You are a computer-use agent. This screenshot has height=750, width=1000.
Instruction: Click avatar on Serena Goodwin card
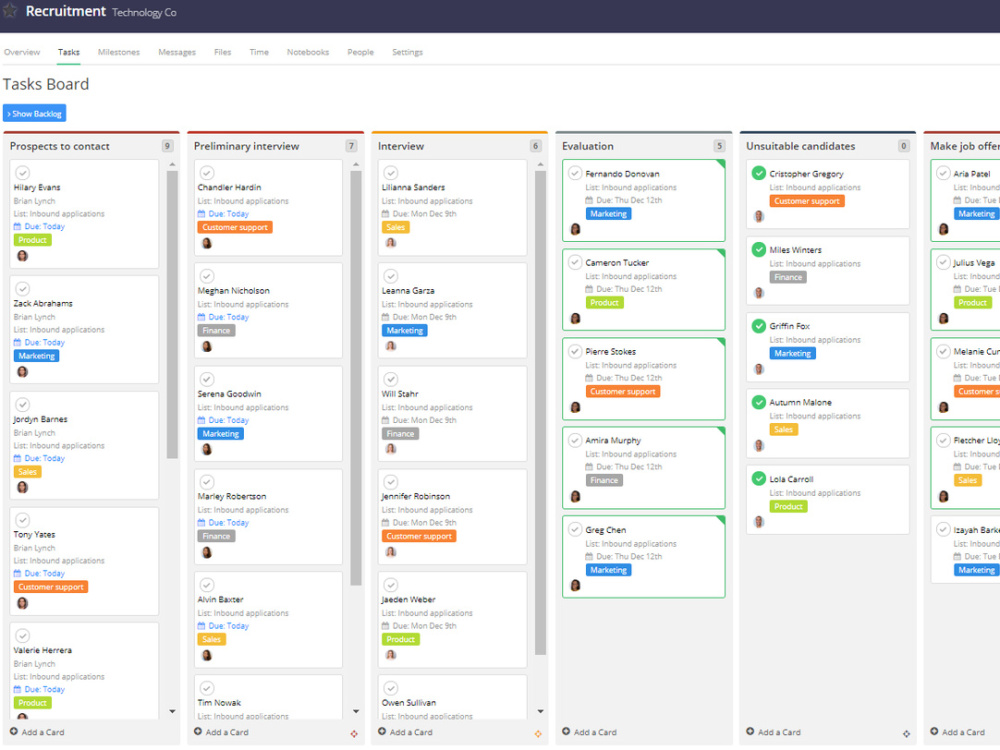pyautogui.click(x=207, y=449)
